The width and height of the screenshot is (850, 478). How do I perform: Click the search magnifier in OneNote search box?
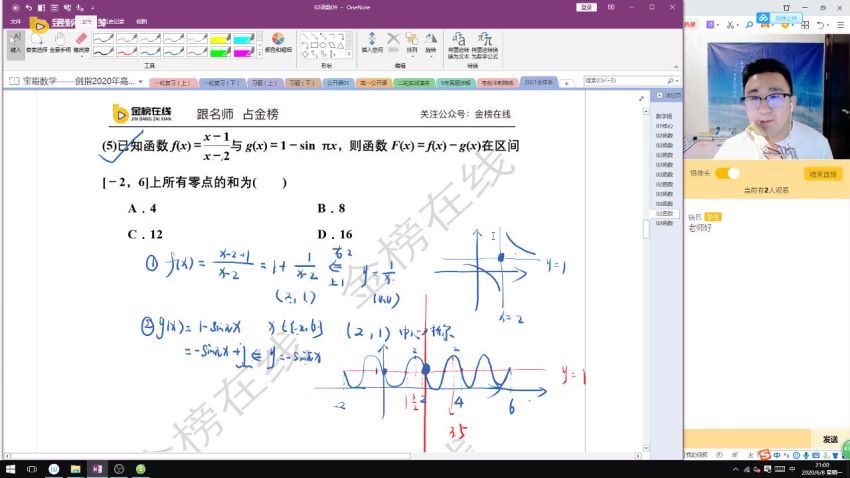click(x=671, y=81)
